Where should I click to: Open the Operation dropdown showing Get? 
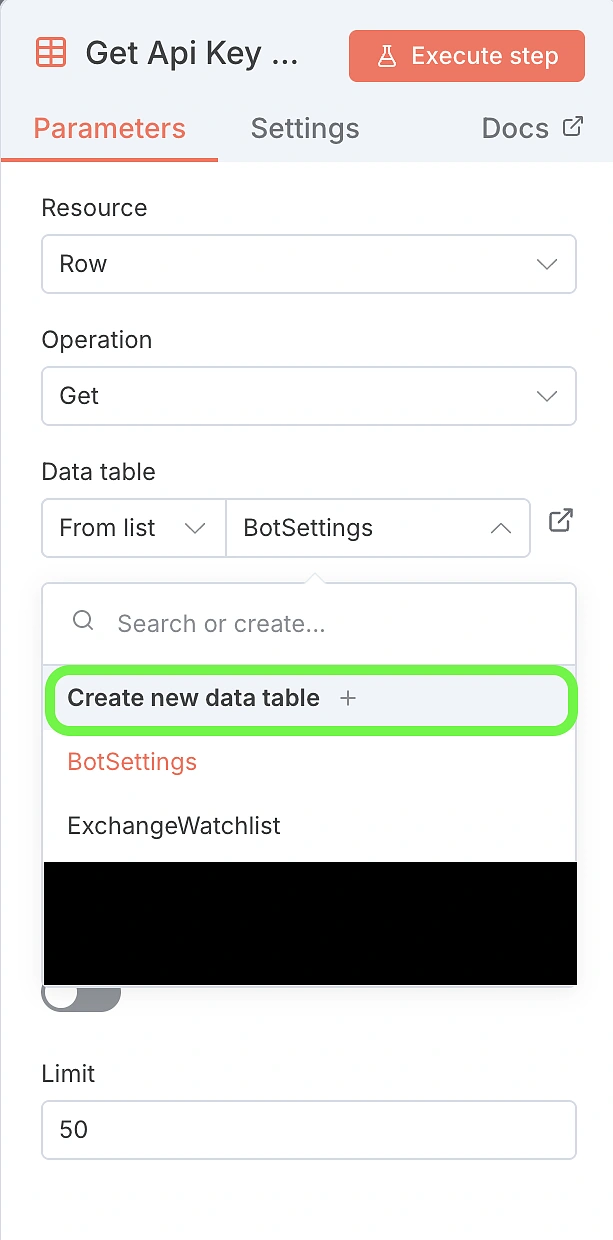tap(308, 396)
